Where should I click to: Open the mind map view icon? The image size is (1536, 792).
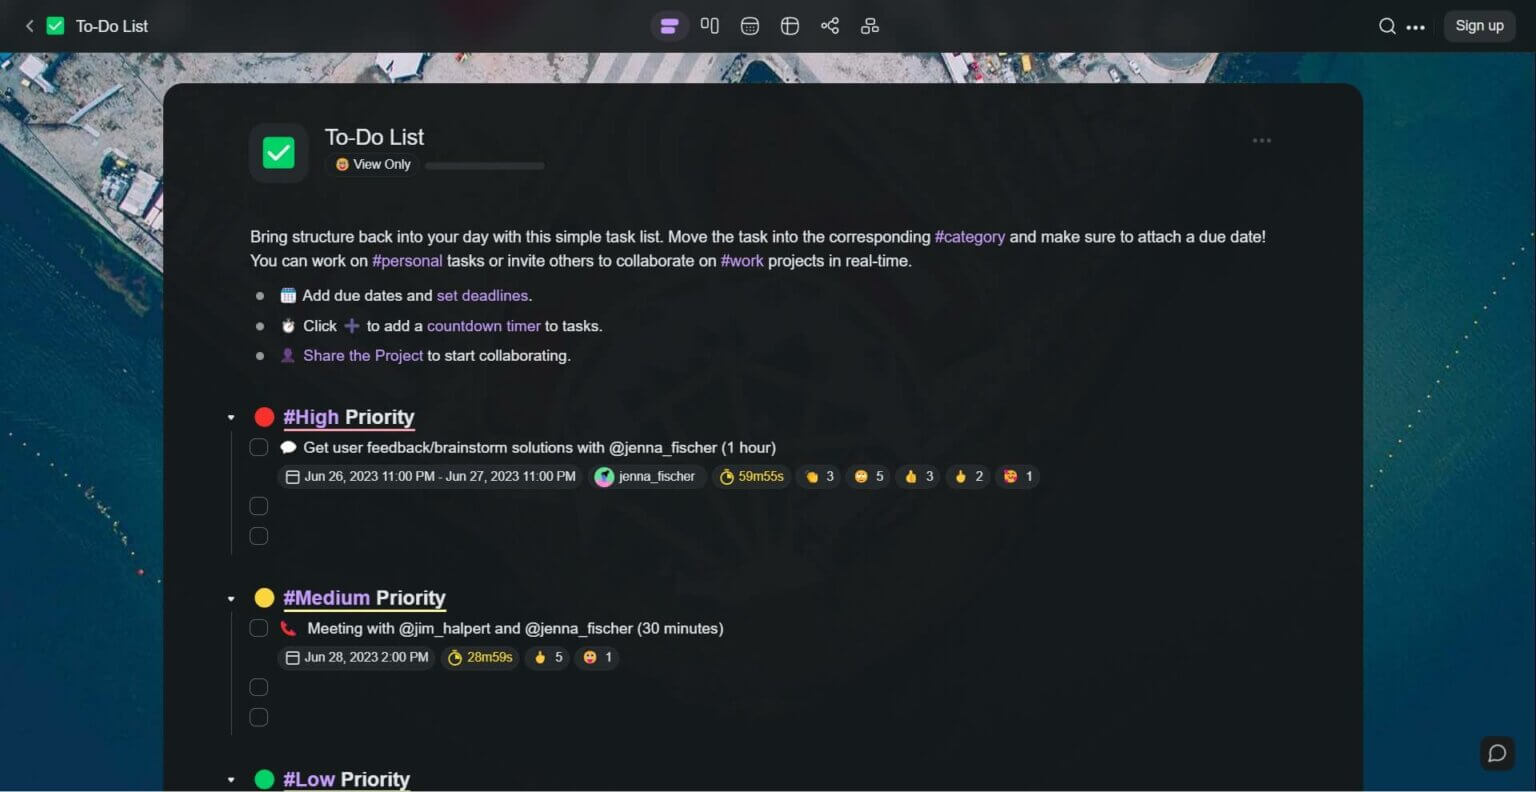tap(830, 26)
